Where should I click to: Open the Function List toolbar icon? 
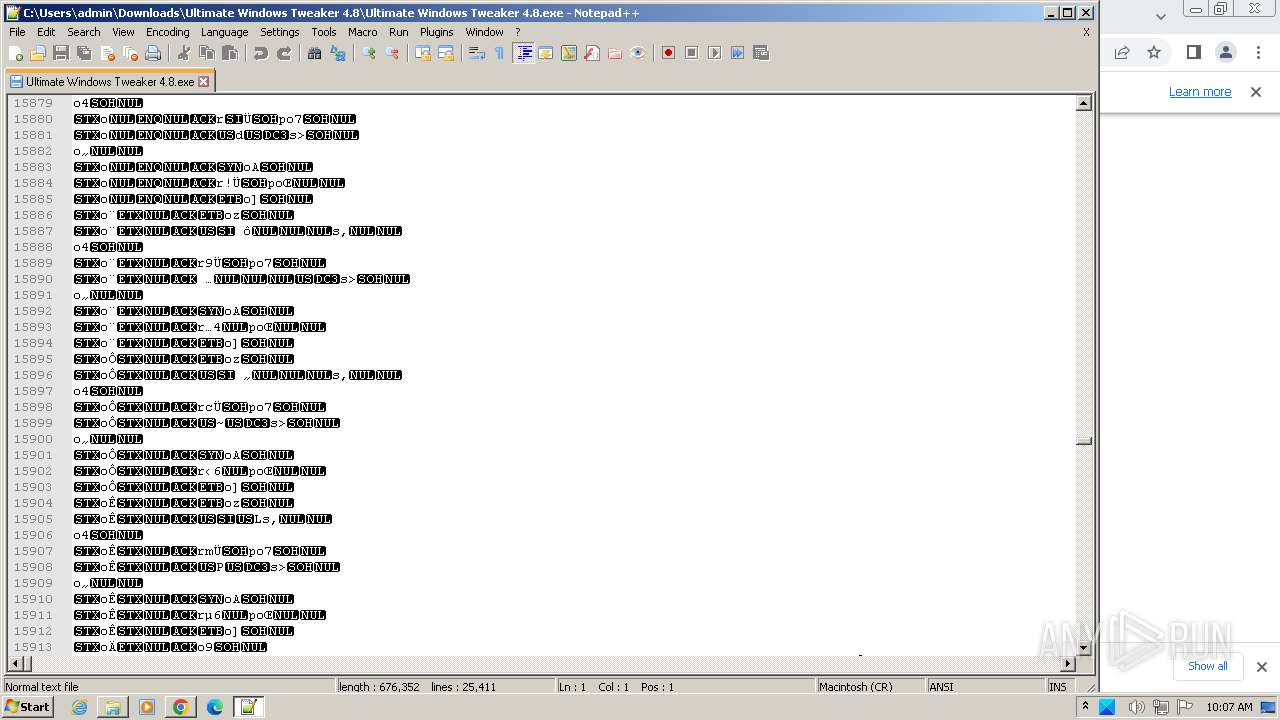(x=592, y=53)
